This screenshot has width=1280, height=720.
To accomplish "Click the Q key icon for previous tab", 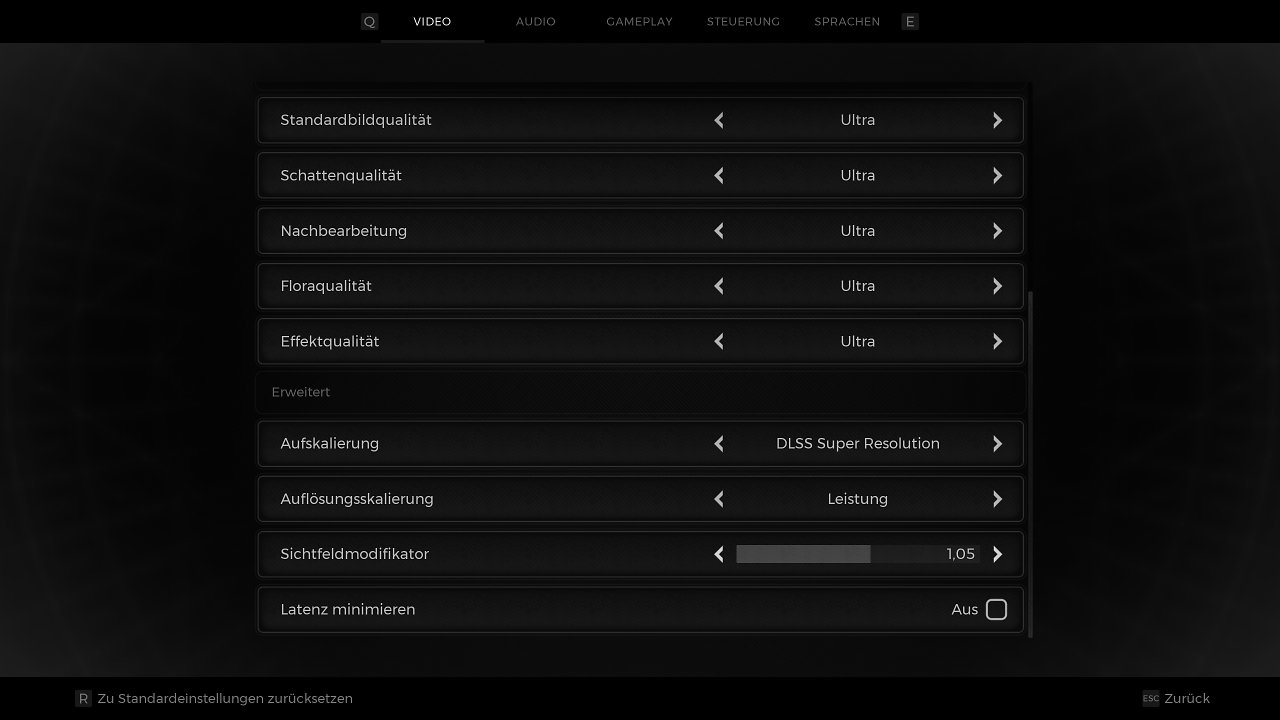I will click(x=369, y=21).
